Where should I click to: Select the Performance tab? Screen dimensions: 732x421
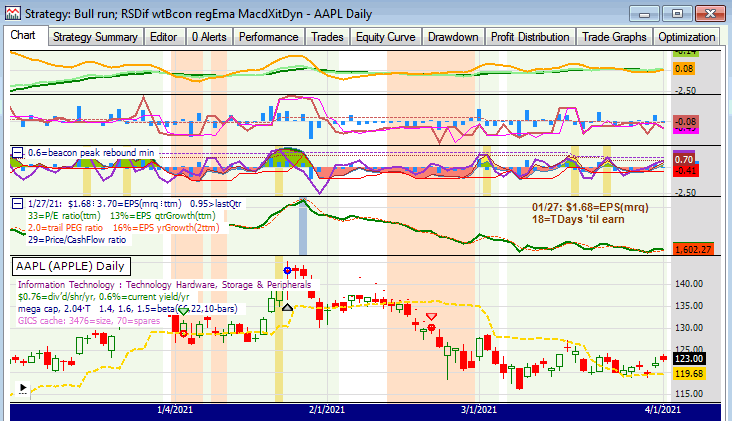(x=268, y=37)
